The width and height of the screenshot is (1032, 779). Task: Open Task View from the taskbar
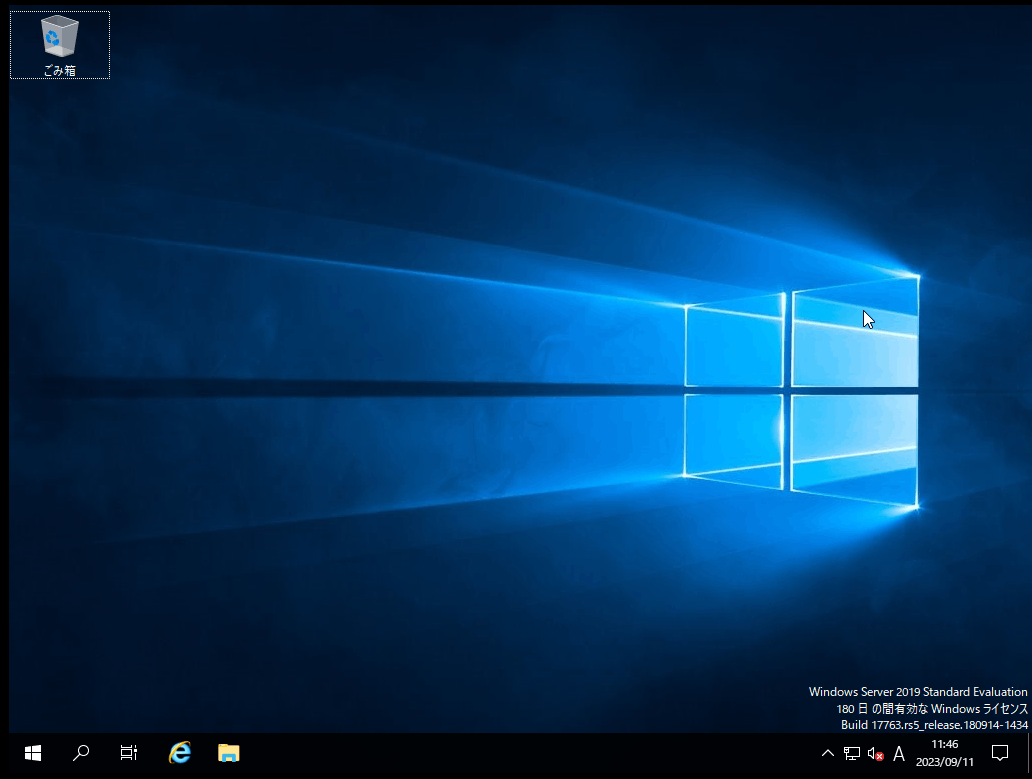129,753
